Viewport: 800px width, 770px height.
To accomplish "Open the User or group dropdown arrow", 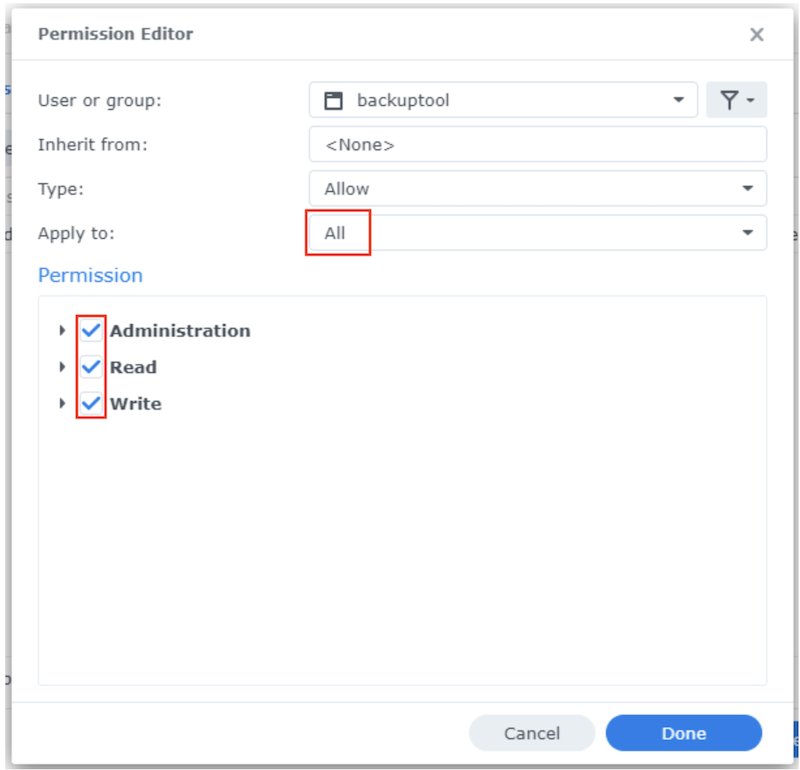I will (678, 100).
